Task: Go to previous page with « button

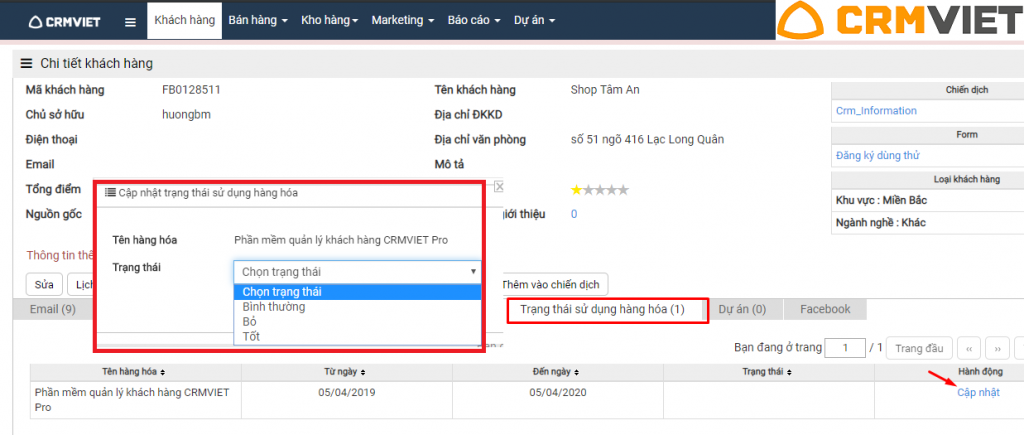Action: coord(969,348)
